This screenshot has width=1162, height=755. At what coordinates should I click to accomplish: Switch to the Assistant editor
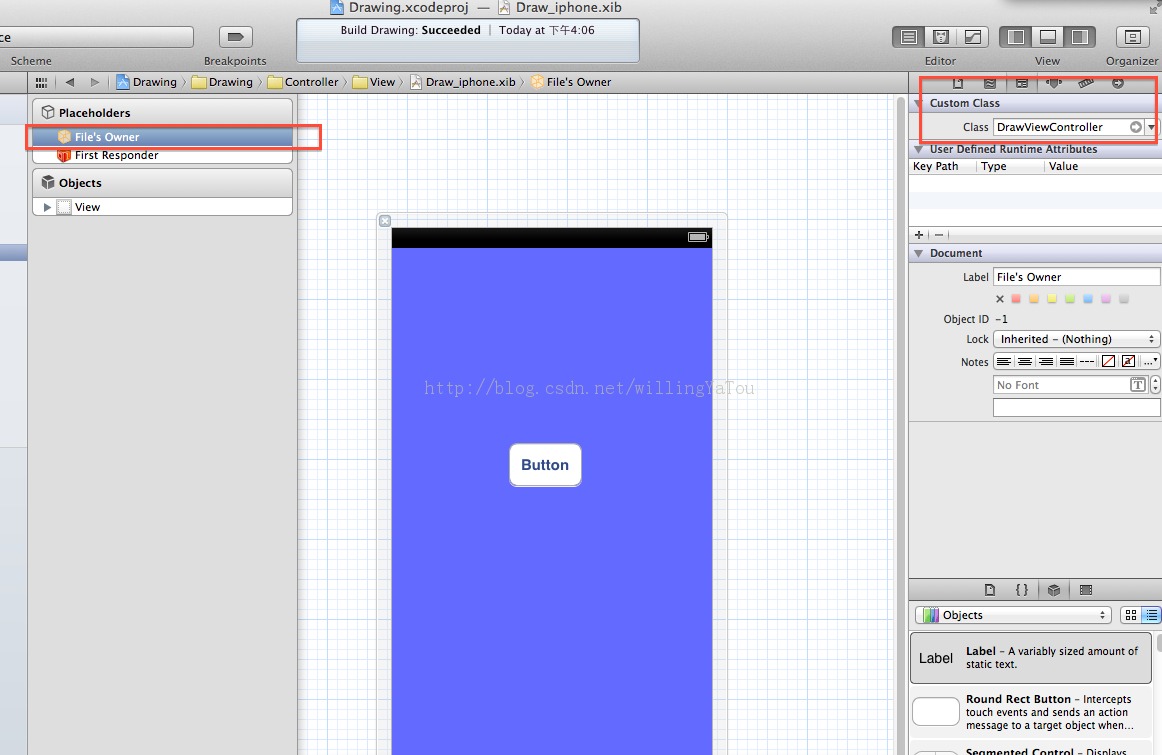pos(940,37)
